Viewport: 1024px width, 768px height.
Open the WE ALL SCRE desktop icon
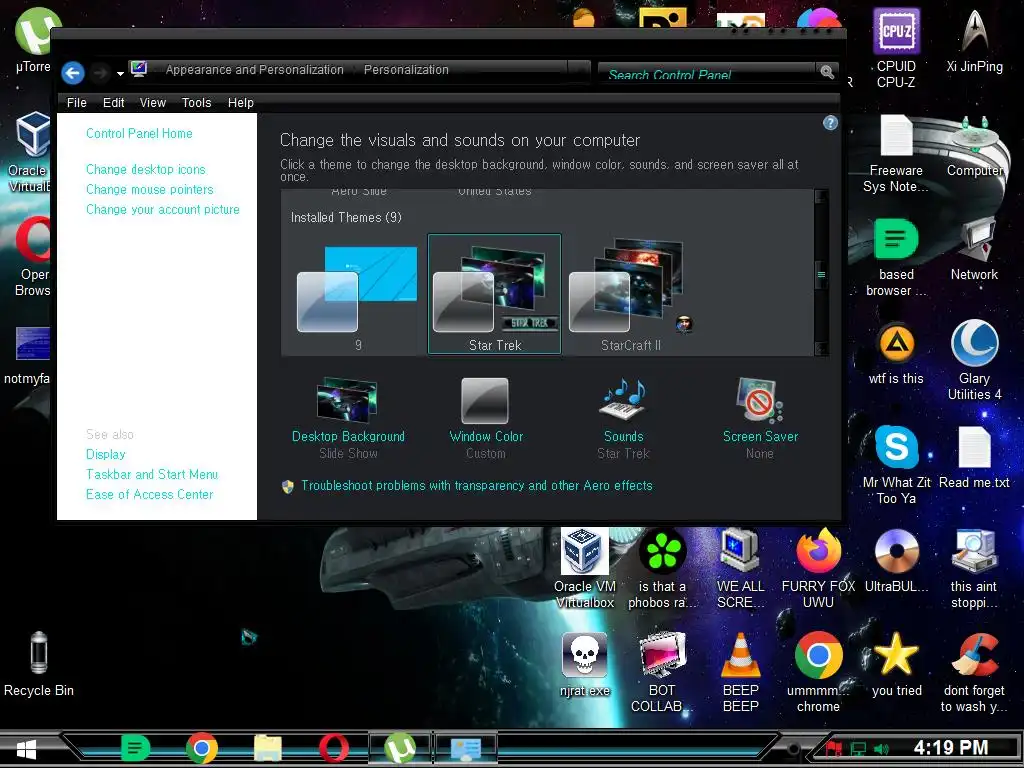pyautogui.click(x=740, y=569)
